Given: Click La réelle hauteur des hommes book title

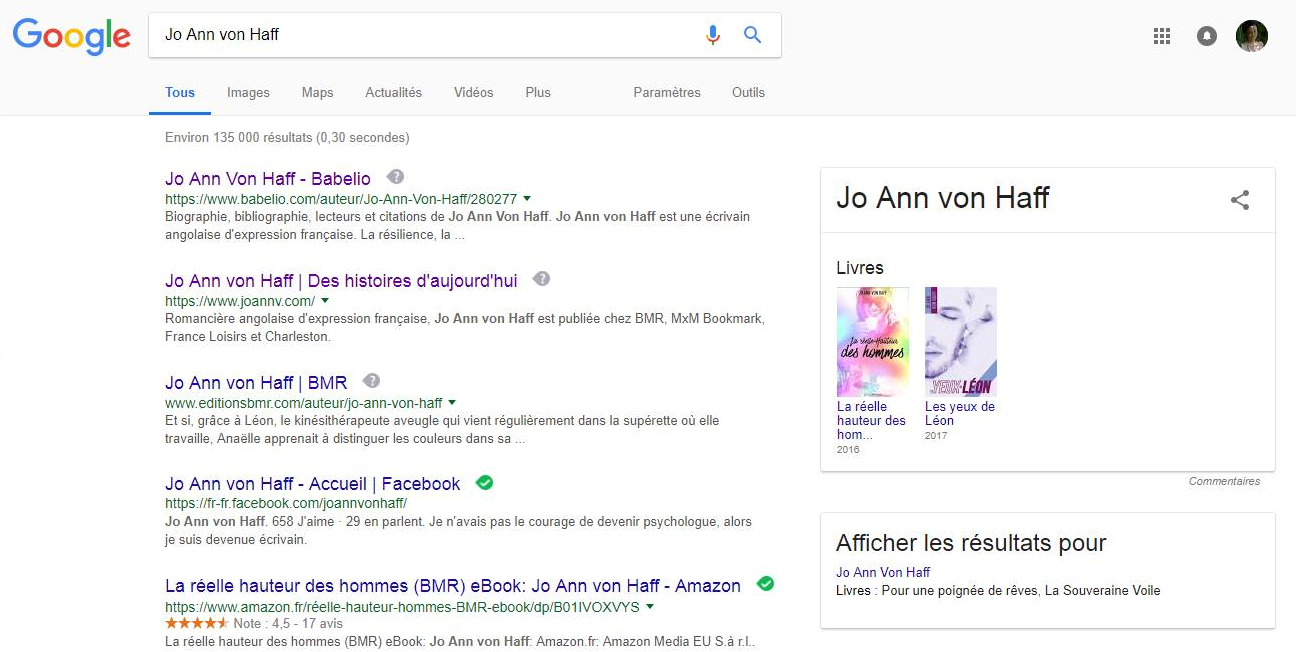Looking at the screenshot, I should (x=871, y=421).
